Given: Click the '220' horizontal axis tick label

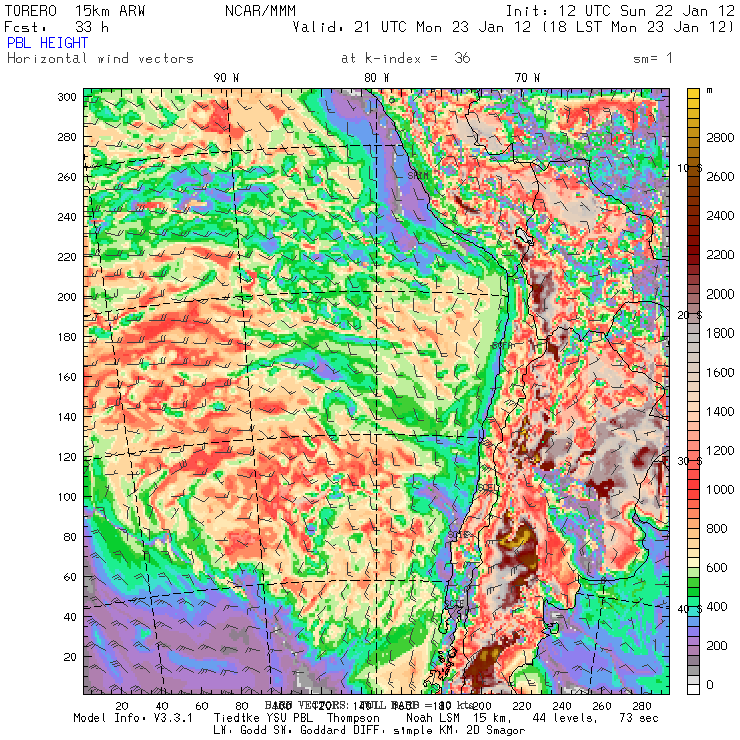Looking at the screenshot, I should 522,706.
